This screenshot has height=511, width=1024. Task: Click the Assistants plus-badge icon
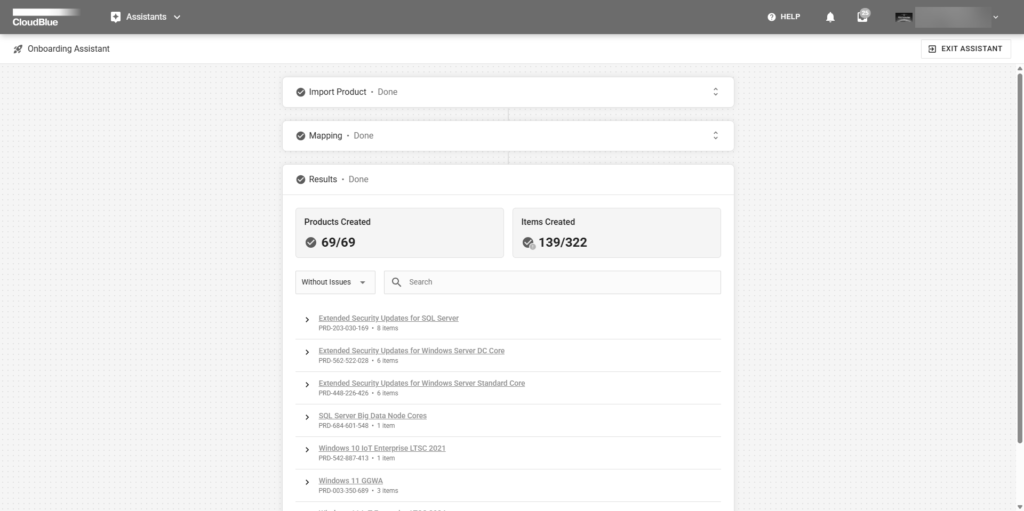116,17
